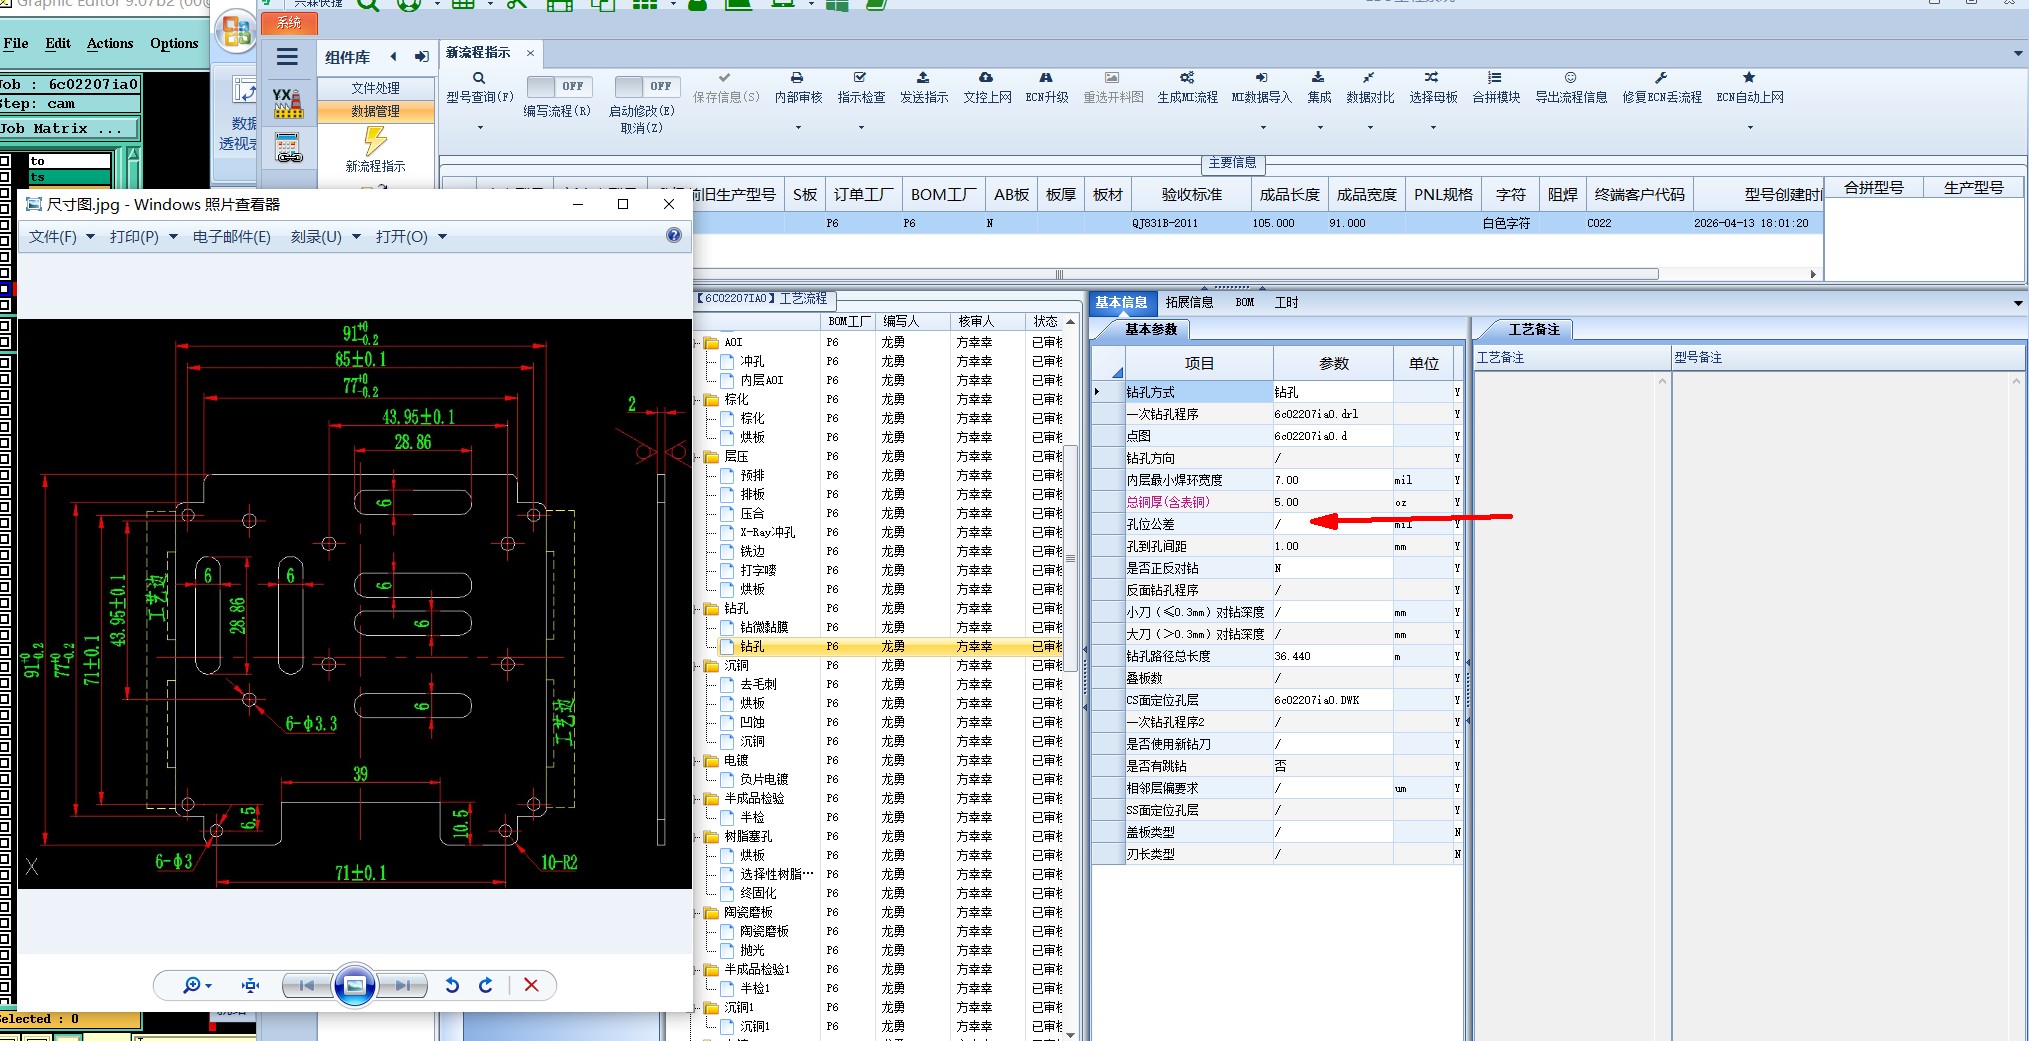The image size is (2029, 1041).
Task: Rotate image counterclockwise in photo viewer
Action: (x=452, y=986)
